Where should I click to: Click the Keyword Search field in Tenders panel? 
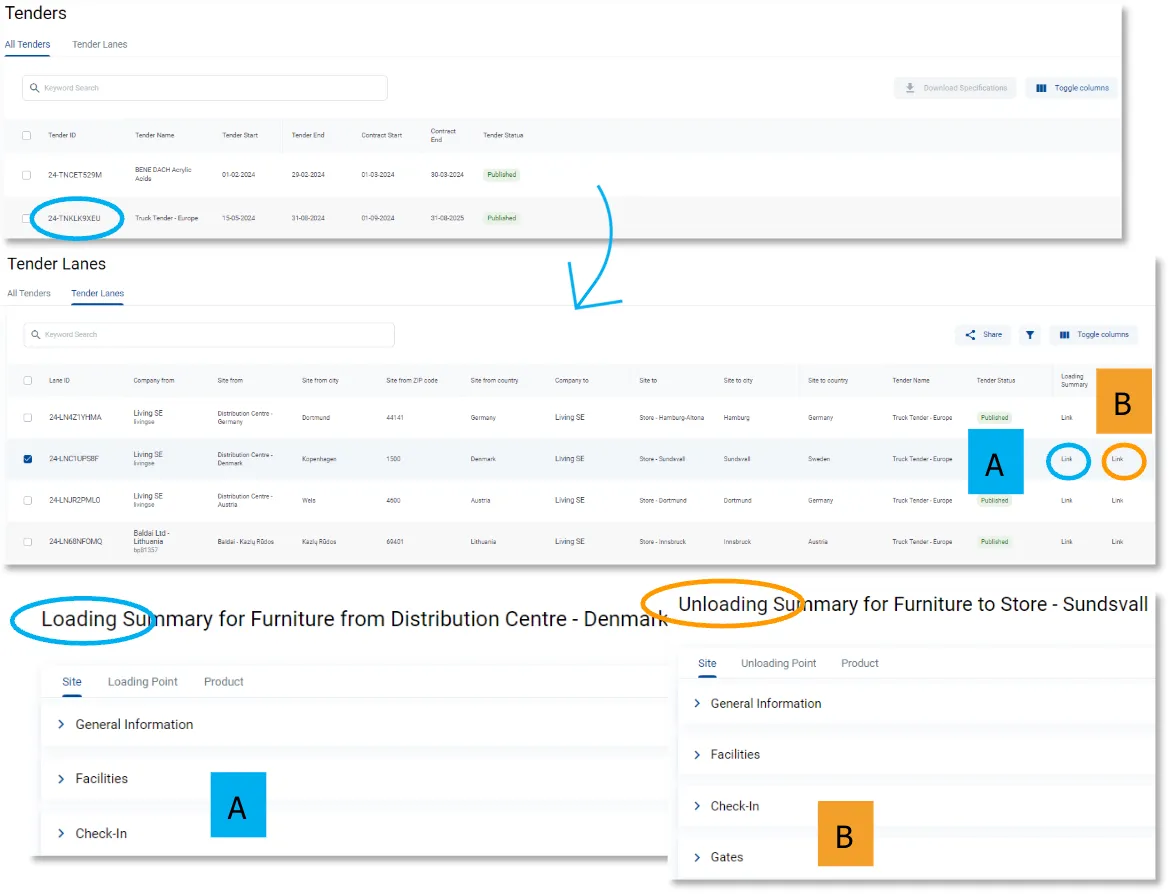[x=205, y=88]
